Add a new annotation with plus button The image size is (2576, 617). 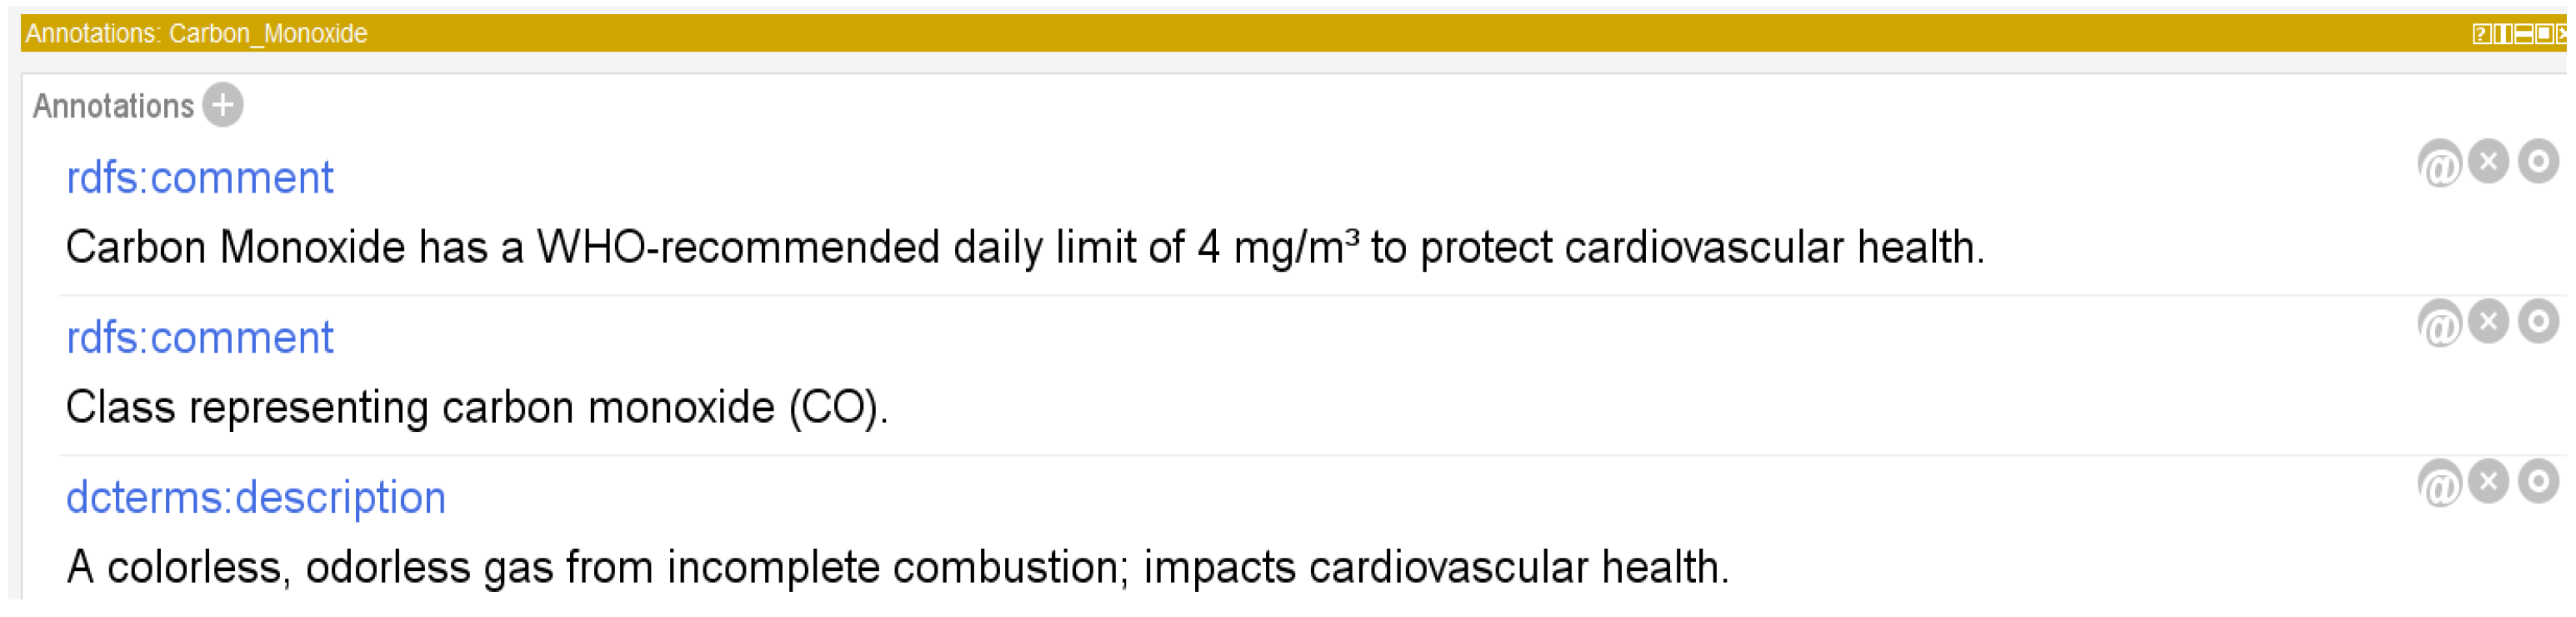[223, 105]
